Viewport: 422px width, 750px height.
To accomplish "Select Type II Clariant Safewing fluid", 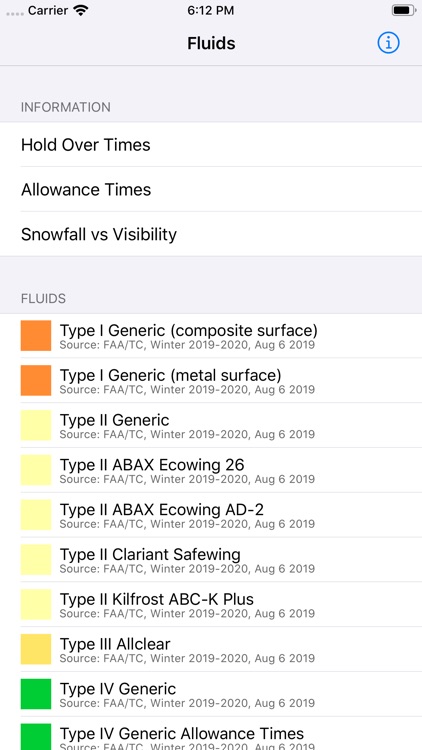I will coord(211,560).
